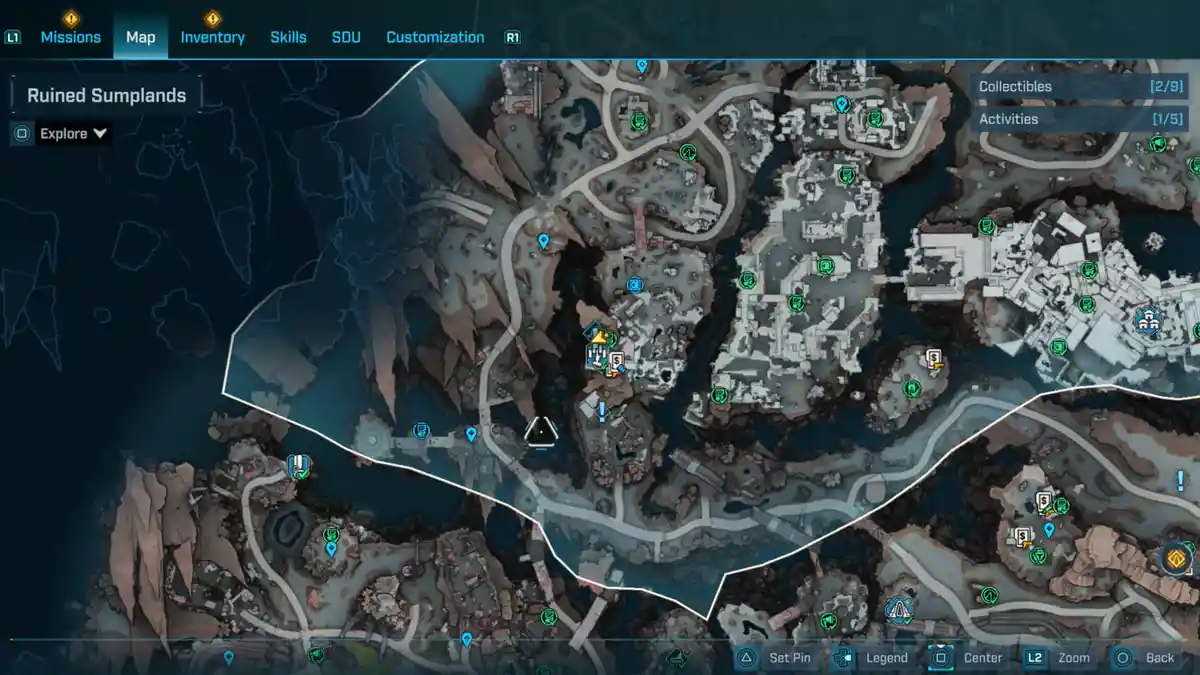This screenshot has height=675, width=1200.
Task: Click the warning icon above Missions
Action: click(71, 18)
